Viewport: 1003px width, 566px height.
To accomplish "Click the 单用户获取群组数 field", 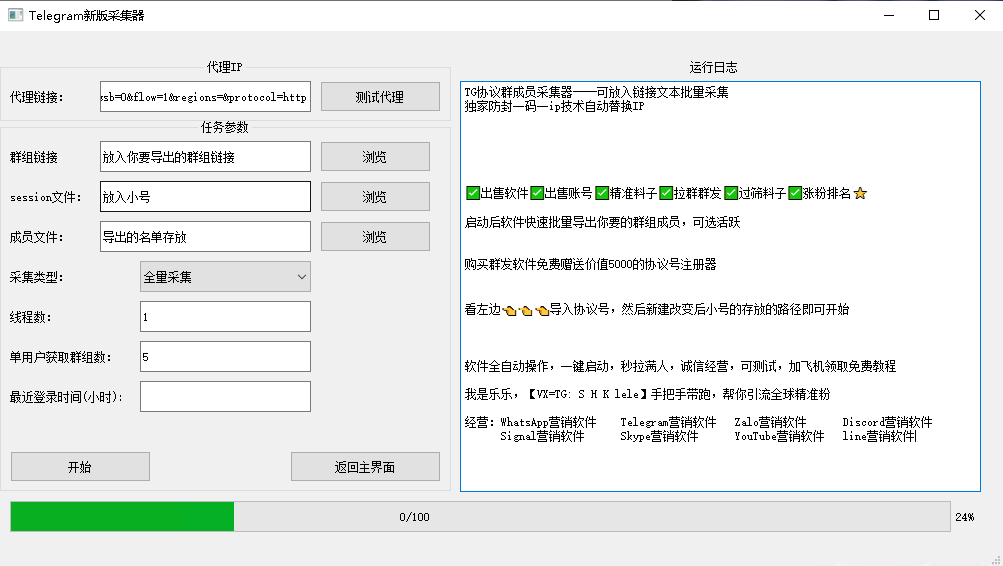I will tap(225, 356).
